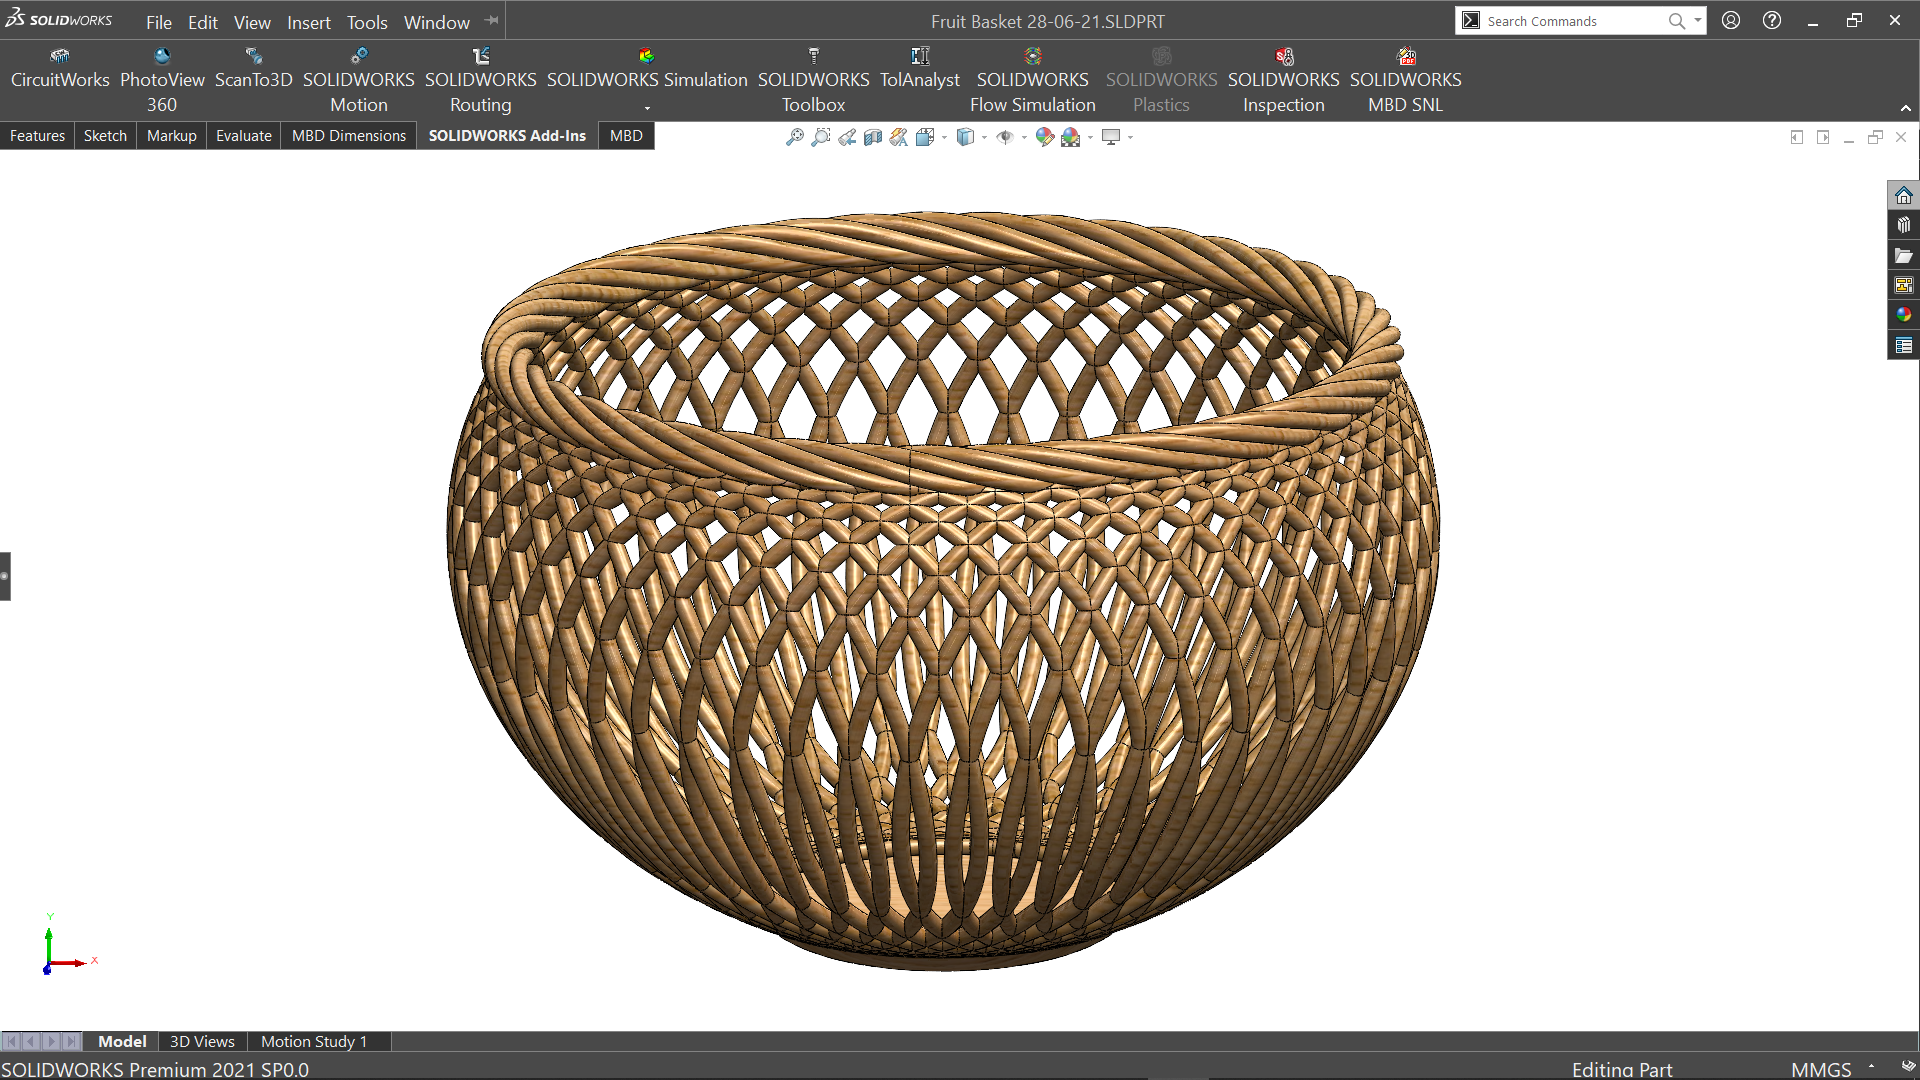Image resolution: width=1920 pixels, height=1080 pixels.
Task: Click the Zoom to Fit icon
Action: tap(795, 137)
